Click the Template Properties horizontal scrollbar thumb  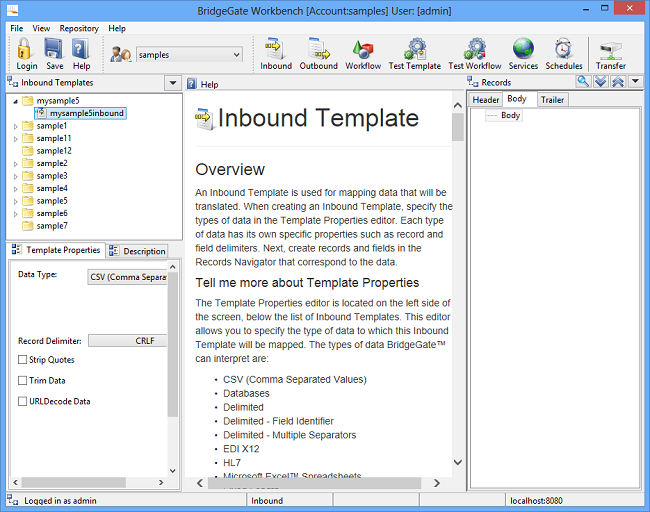coord(74,482)
